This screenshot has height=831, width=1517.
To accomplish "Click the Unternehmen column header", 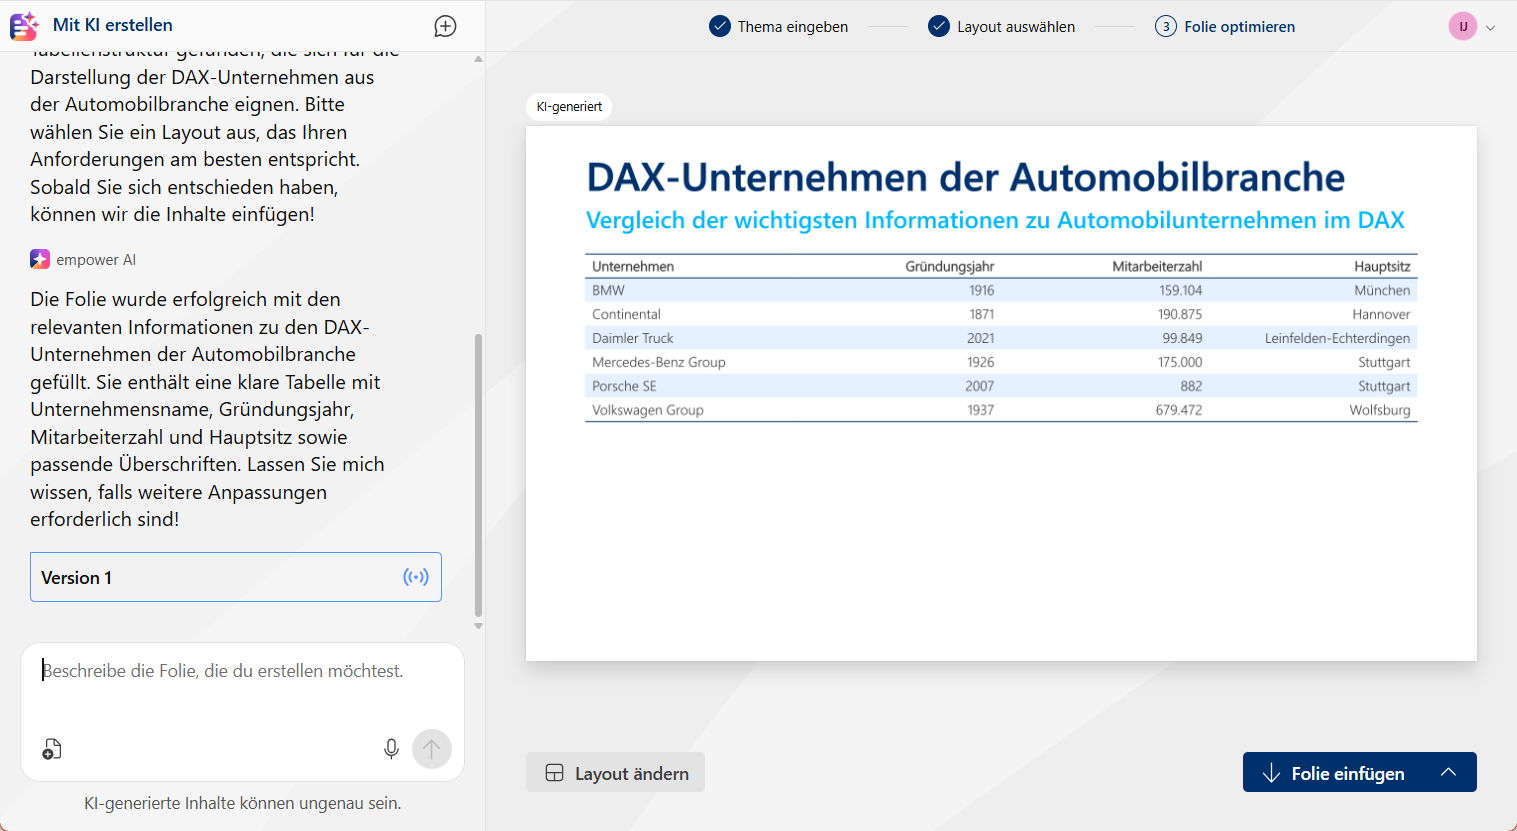I will point(633,266).
